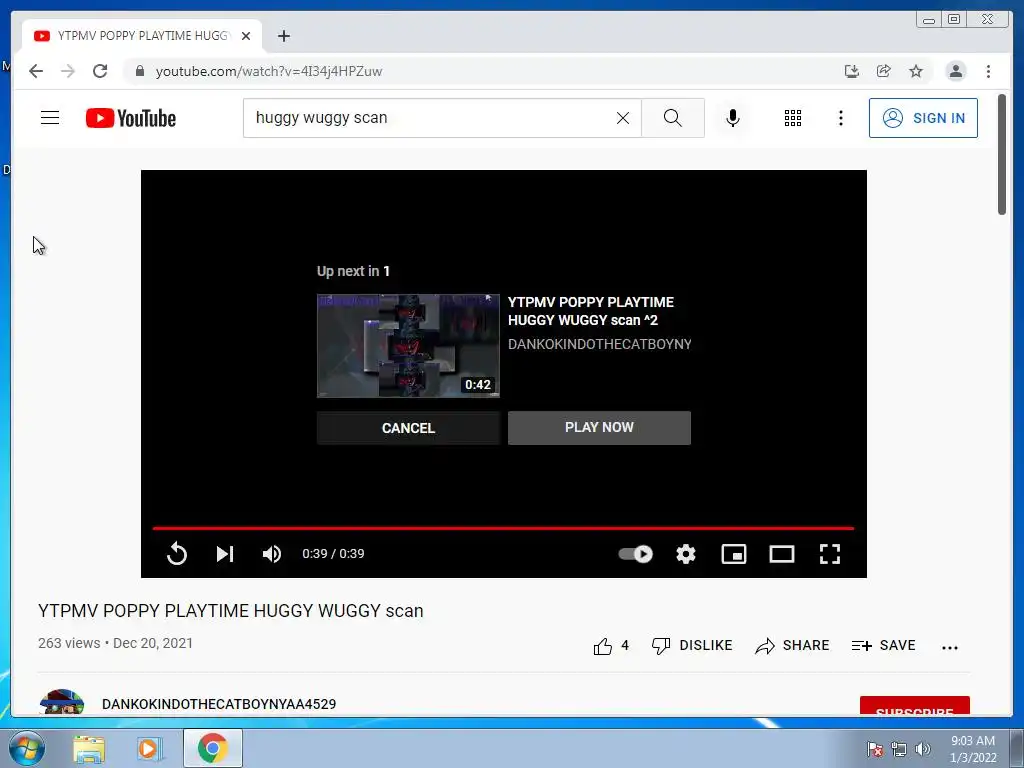Click the 0:39 / 0:39 time display
The height and width of the screenshot is (768, 1024).
tap(333, 554)
